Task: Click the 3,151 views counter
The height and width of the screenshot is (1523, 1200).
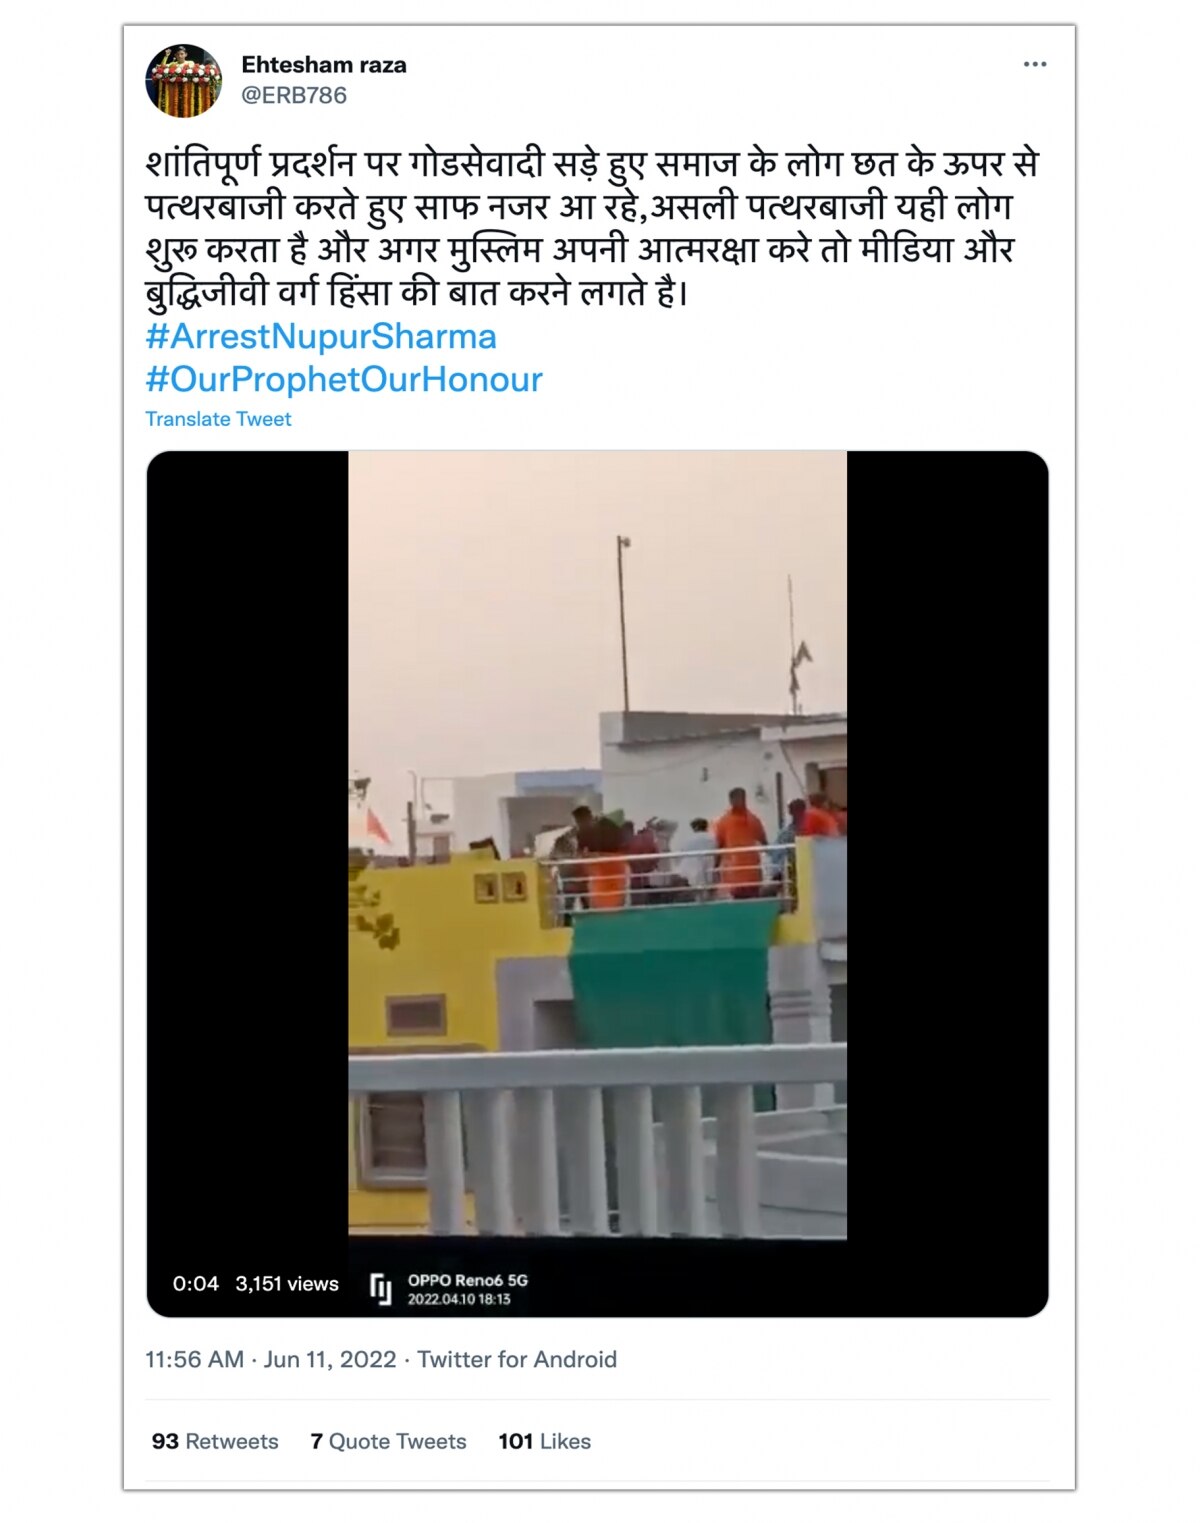Action: 287,1283
